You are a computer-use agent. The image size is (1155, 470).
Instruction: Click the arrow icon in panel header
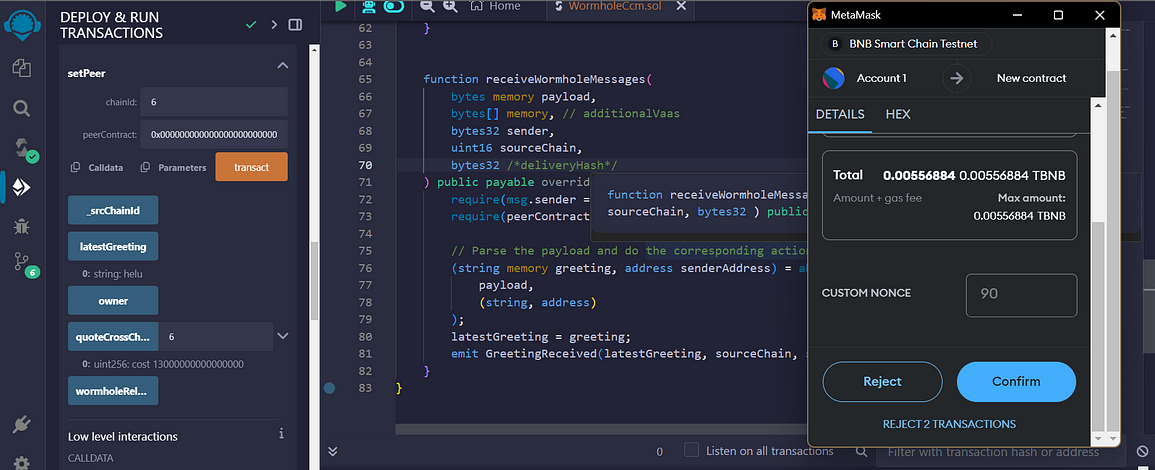click(274, 24)
